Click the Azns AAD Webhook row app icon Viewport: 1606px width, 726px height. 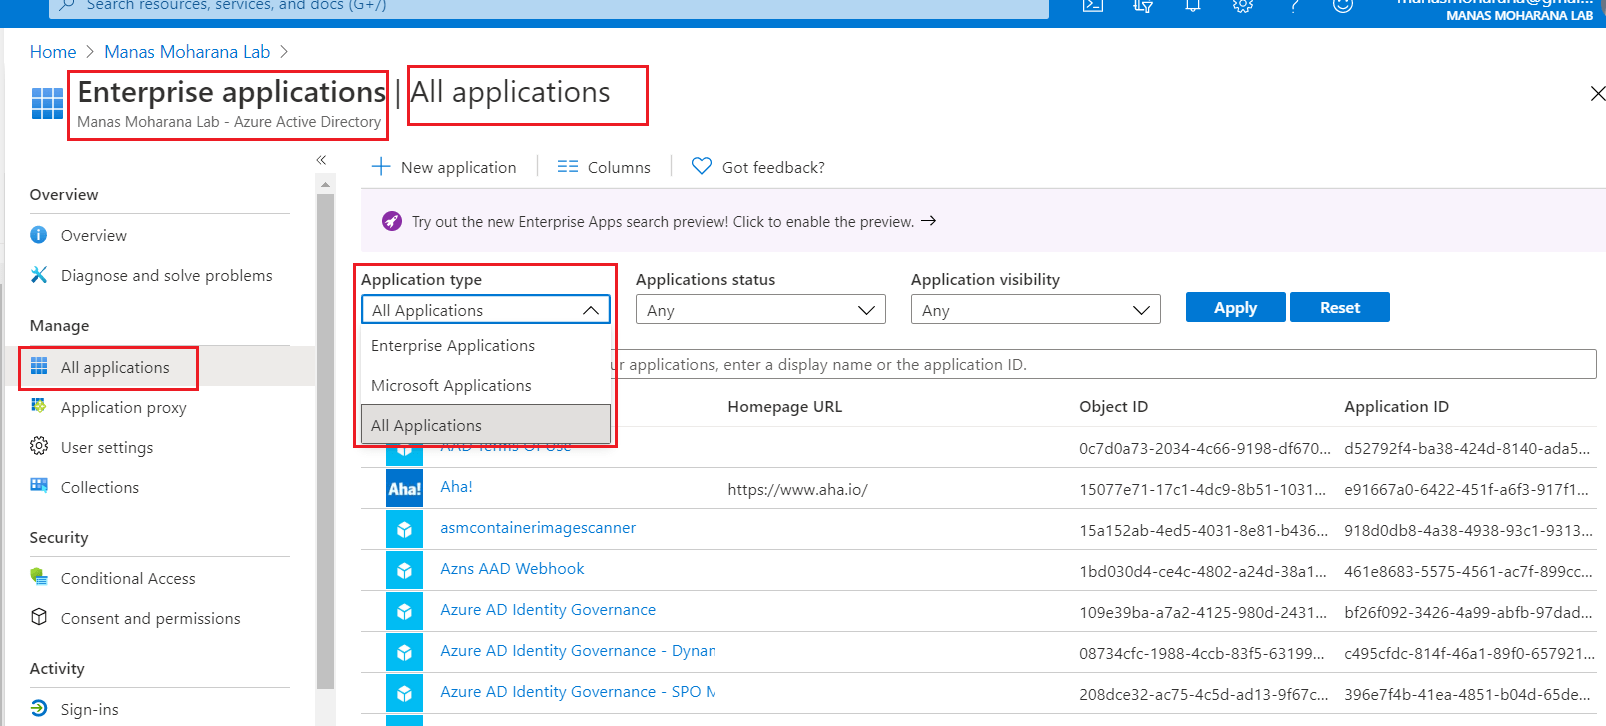405,570
